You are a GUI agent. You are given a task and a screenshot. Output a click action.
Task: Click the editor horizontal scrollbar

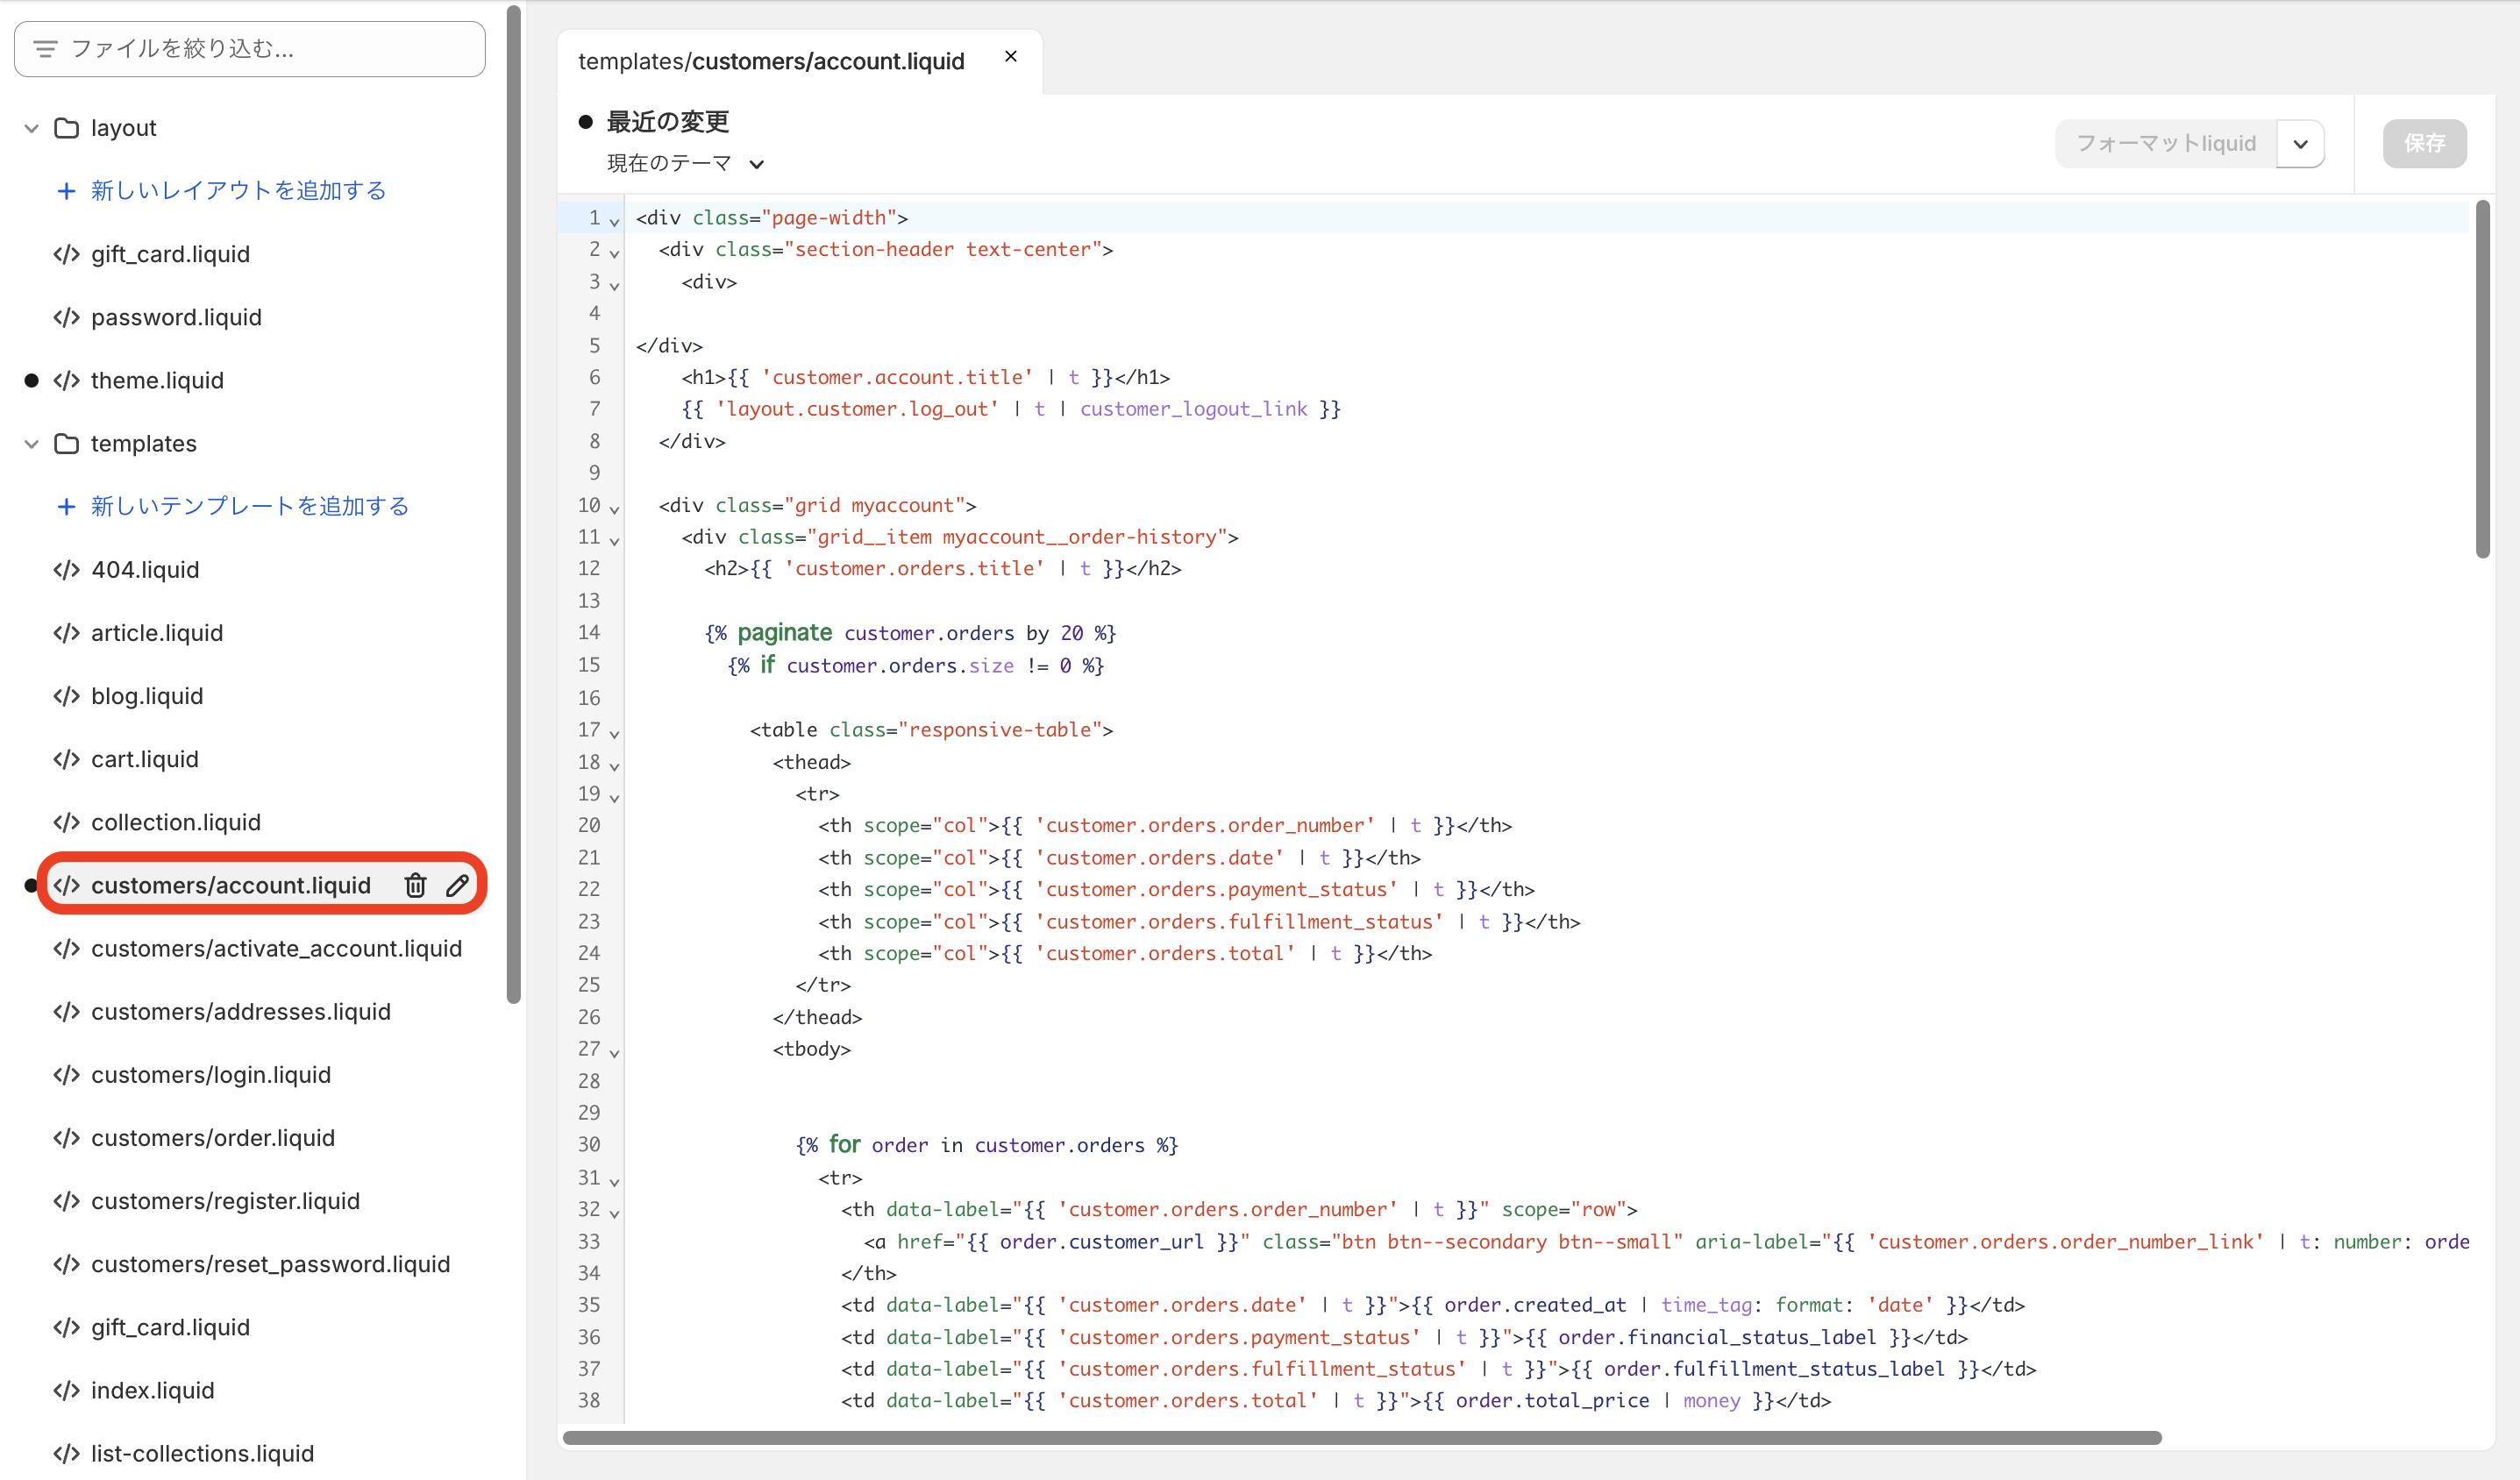coord(1362,1438)
